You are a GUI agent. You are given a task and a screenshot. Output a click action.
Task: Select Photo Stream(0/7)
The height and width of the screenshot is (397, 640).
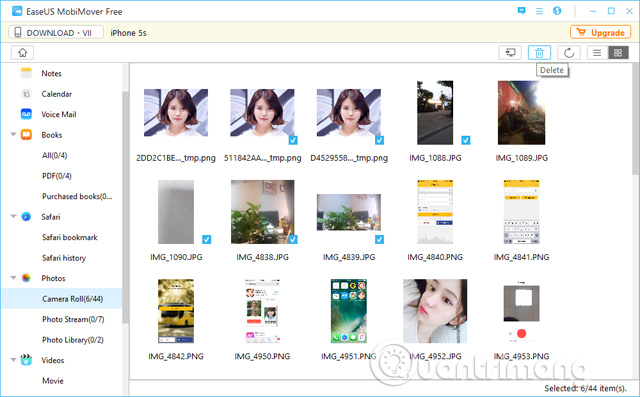(x=73, y=319)
